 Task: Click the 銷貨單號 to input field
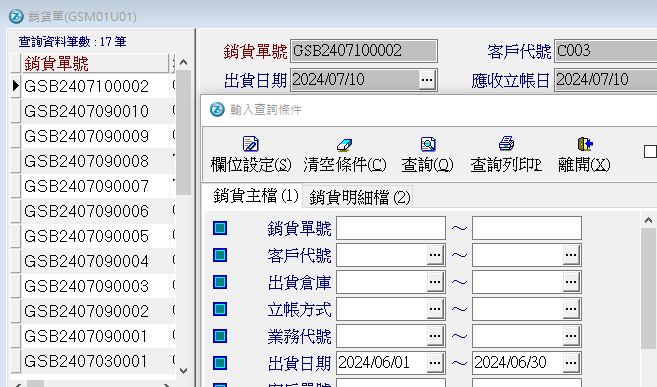coord(527,228)
